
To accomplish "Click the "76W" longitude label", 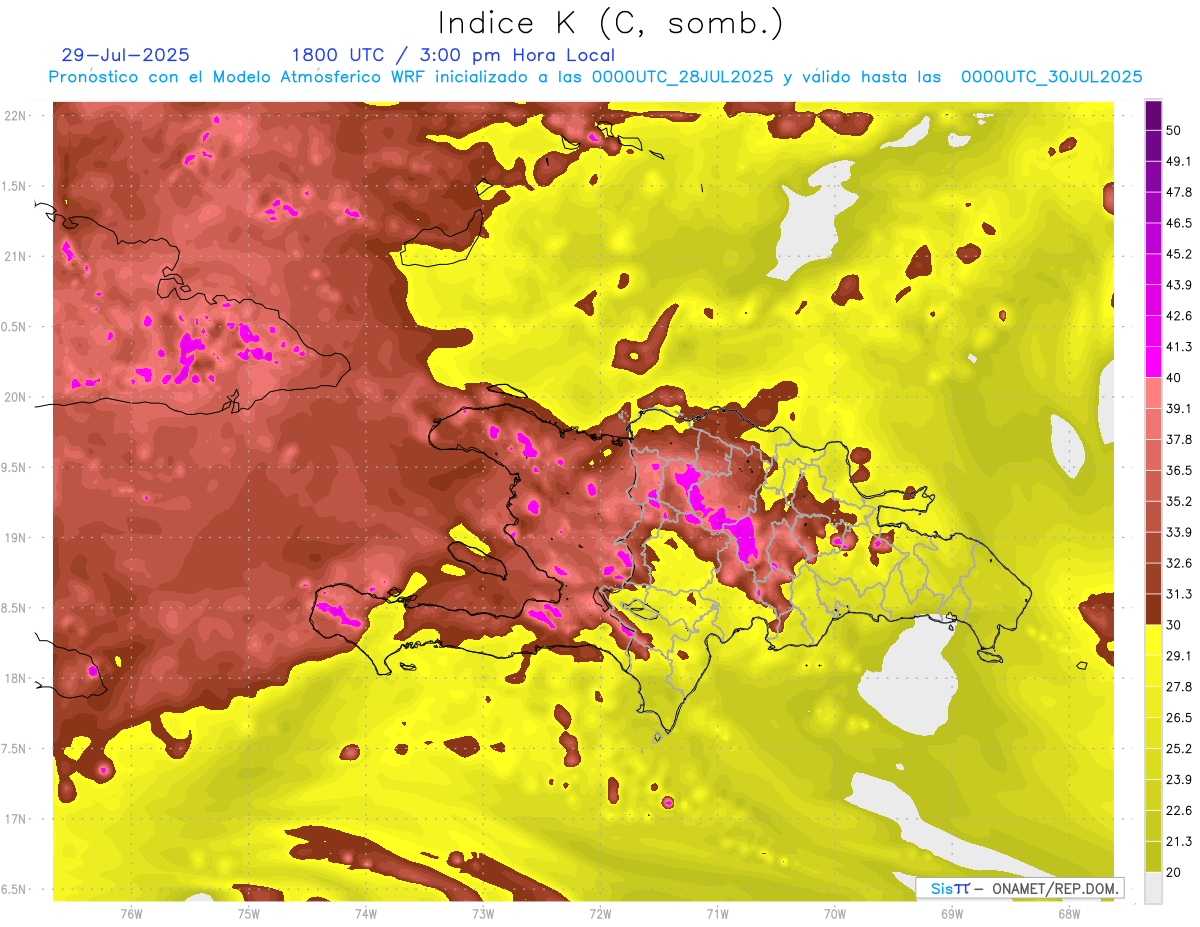I will (131, 914).
